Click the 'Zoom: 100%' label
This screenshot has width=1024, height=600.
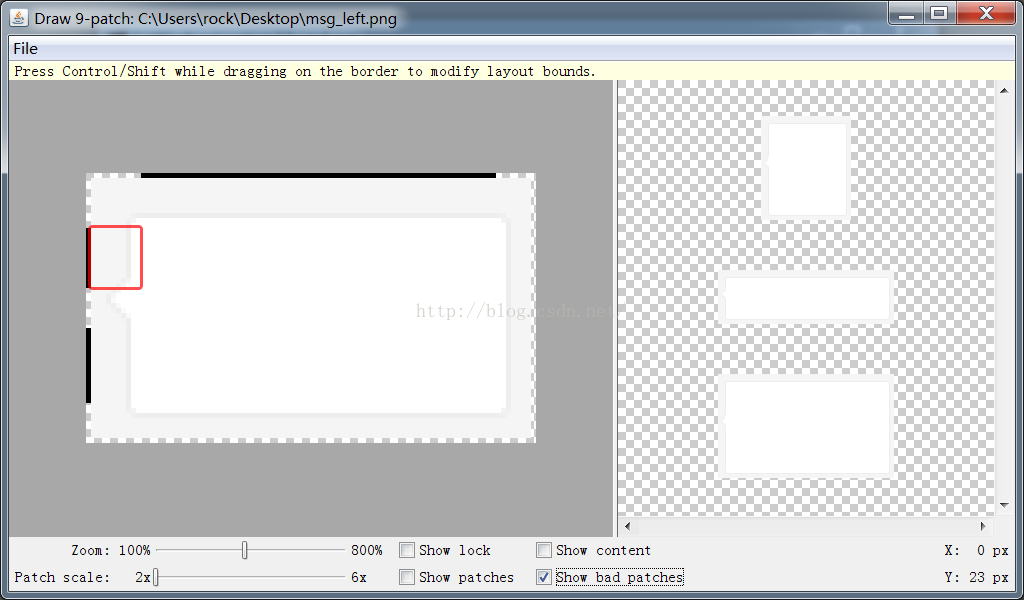111,550
